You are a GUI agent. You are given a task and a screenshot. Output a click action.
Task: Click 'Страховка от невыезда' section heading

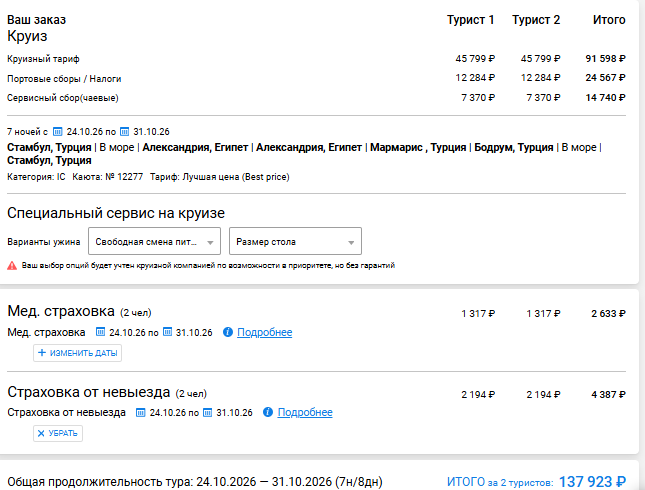[x=89, y=392]
